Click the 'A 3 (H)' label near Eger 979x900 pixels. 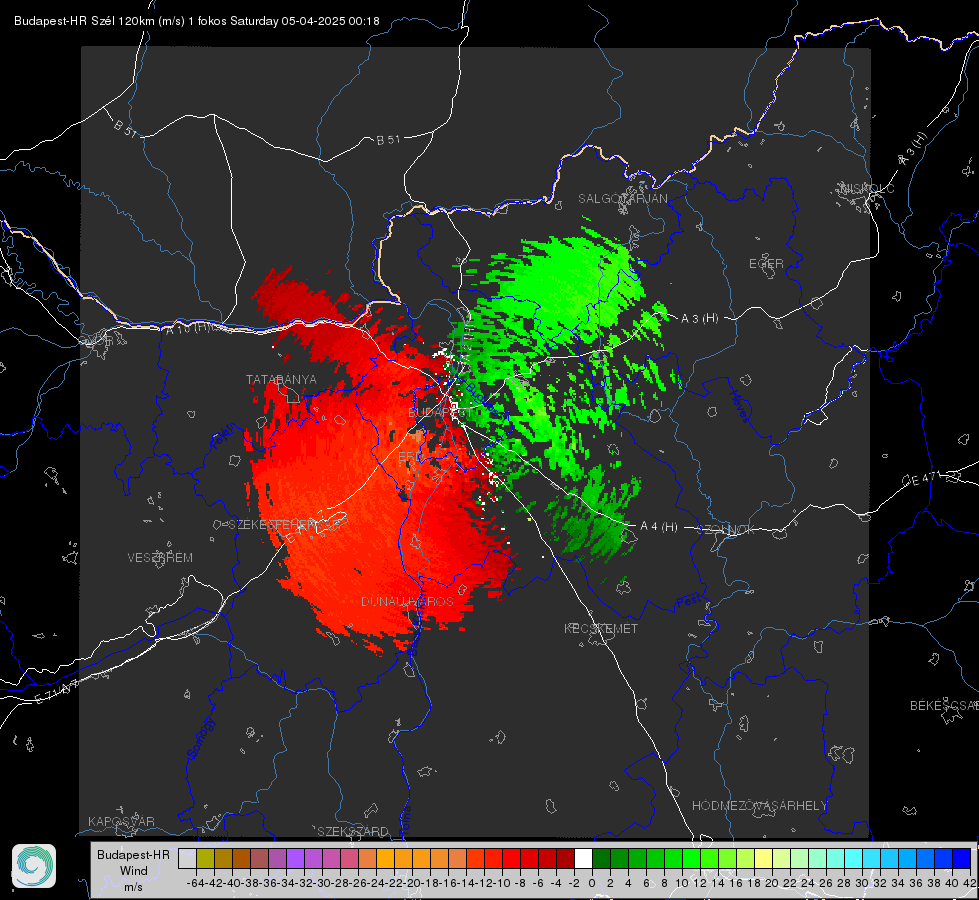click(x=699, y=319)
